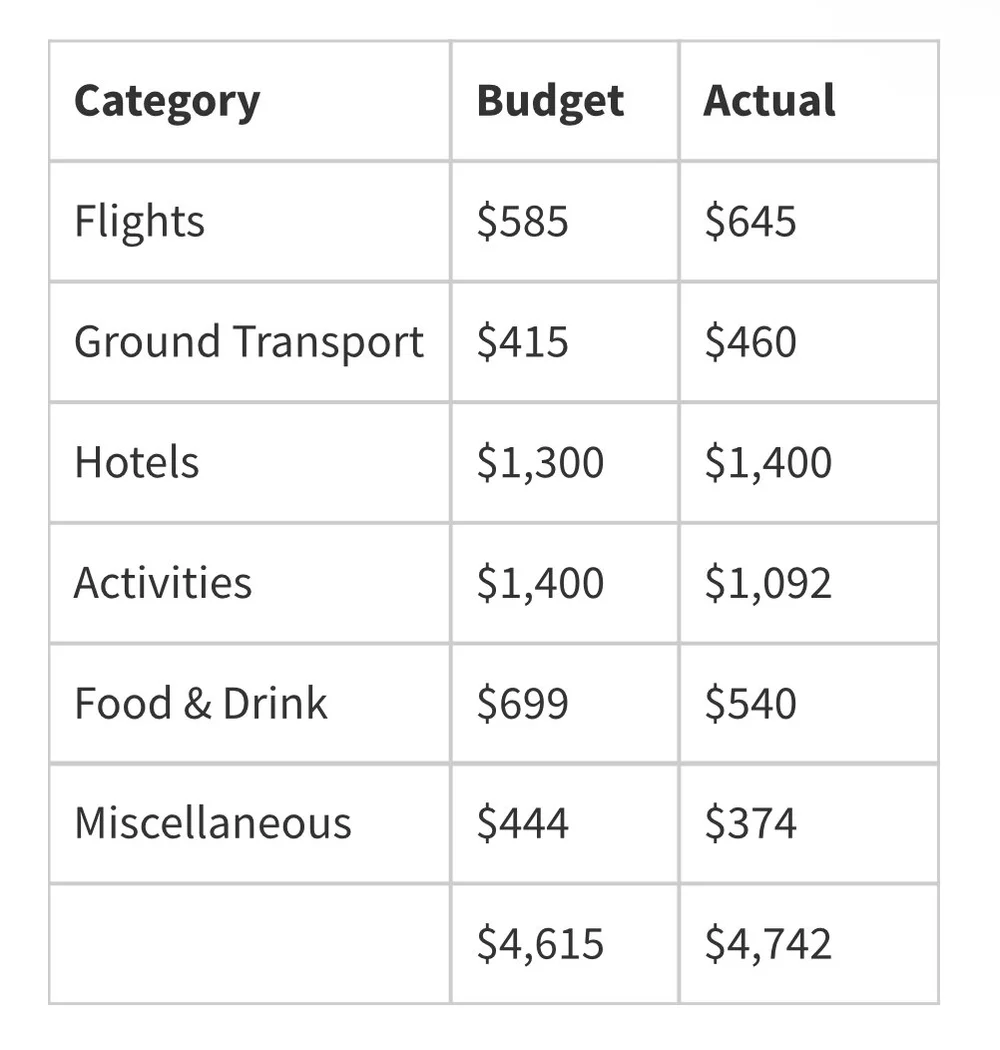Select the Flights budget cell $585
Viewport: 1000px width, 1050px height.
pos(565,222)
